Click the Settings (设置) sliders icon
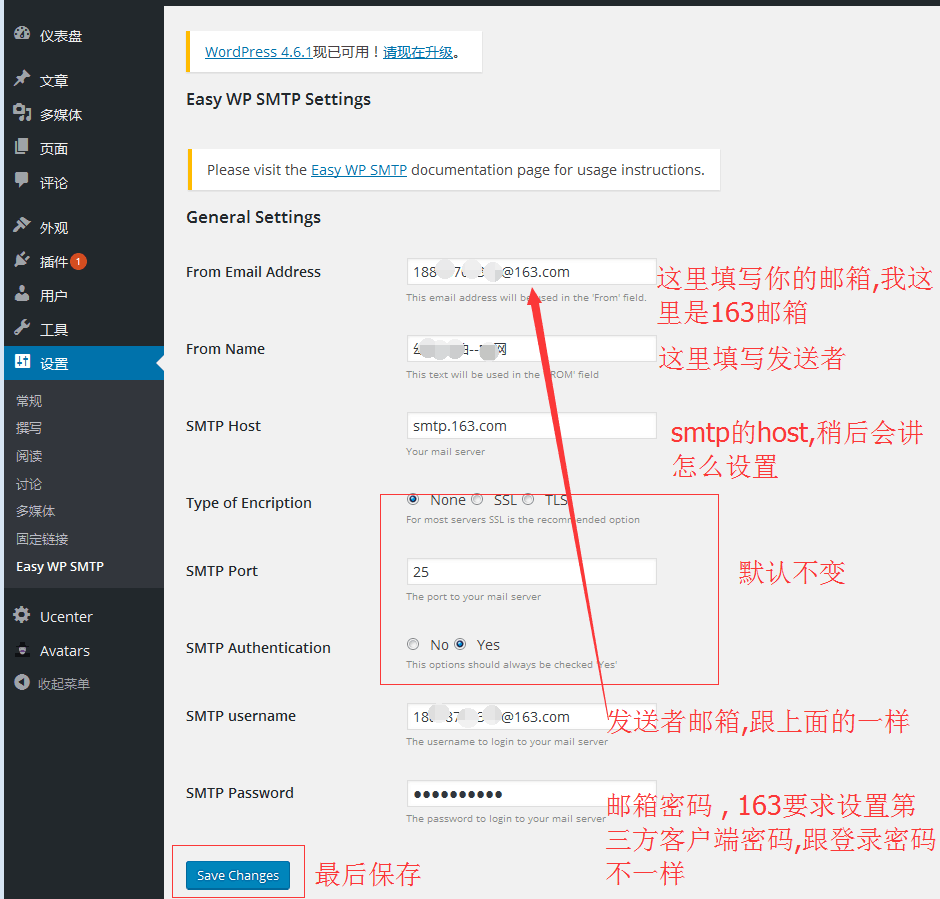Image resolution: width=940 pixels, height=899 pixels. [x=22, y=361]
